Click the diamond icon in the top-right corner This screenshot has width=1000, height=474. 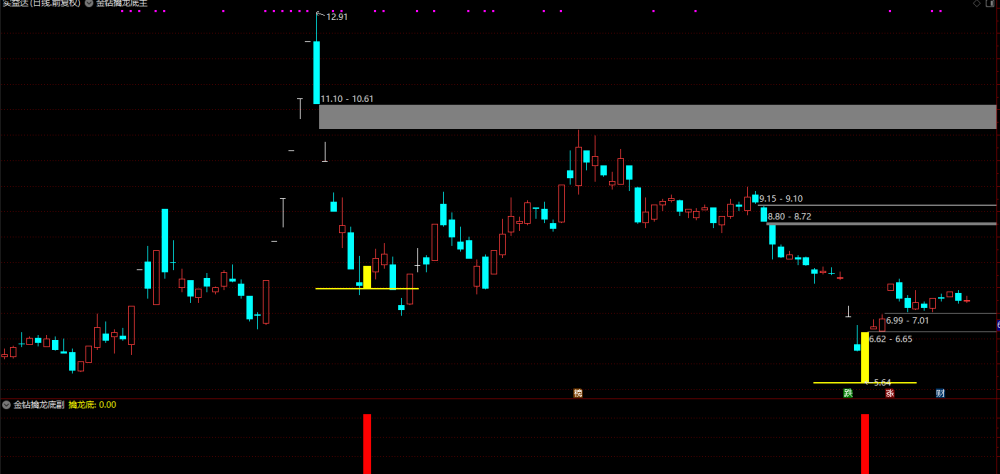pyautogui.click(x=976, y=3)
